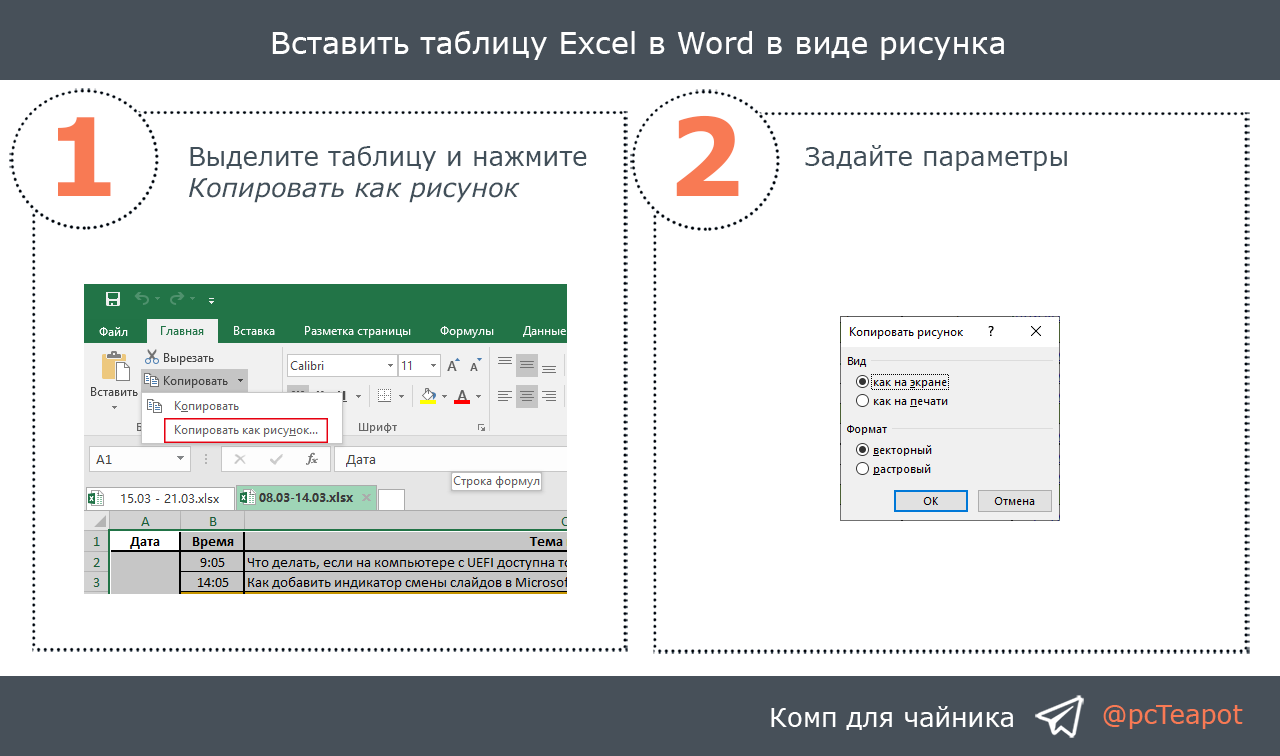Open the Шрифт group dialog launcher

click(x=481, y=428)
